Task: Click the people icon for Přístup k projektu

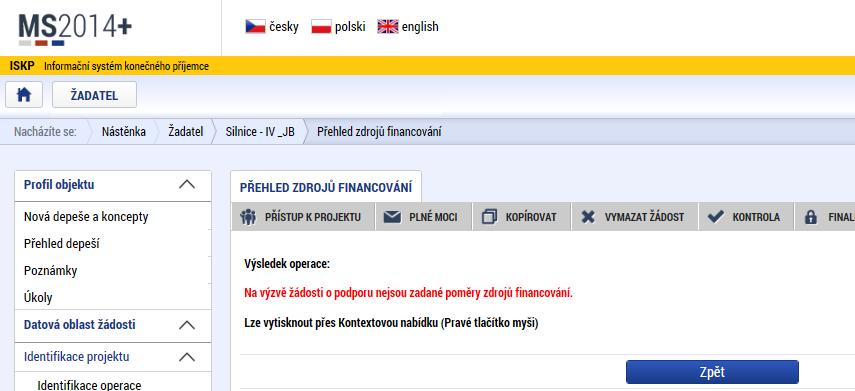Action: pos(248,217)
